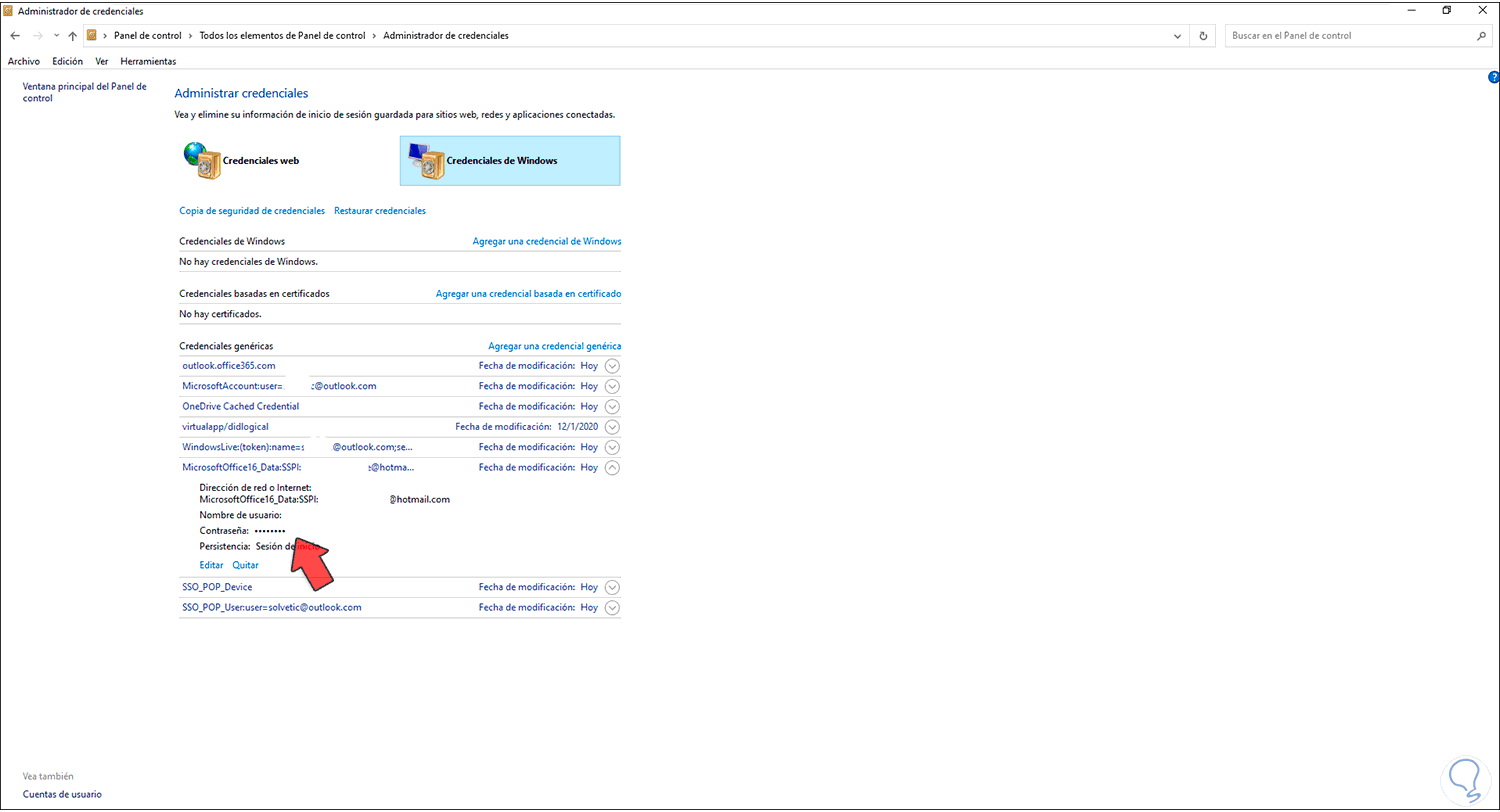Image resolution: width=1500 pixels, height=812 pixels.
Task: Expand the MicrosoftAccount:user credential chevron
Action: coord(613,386)
